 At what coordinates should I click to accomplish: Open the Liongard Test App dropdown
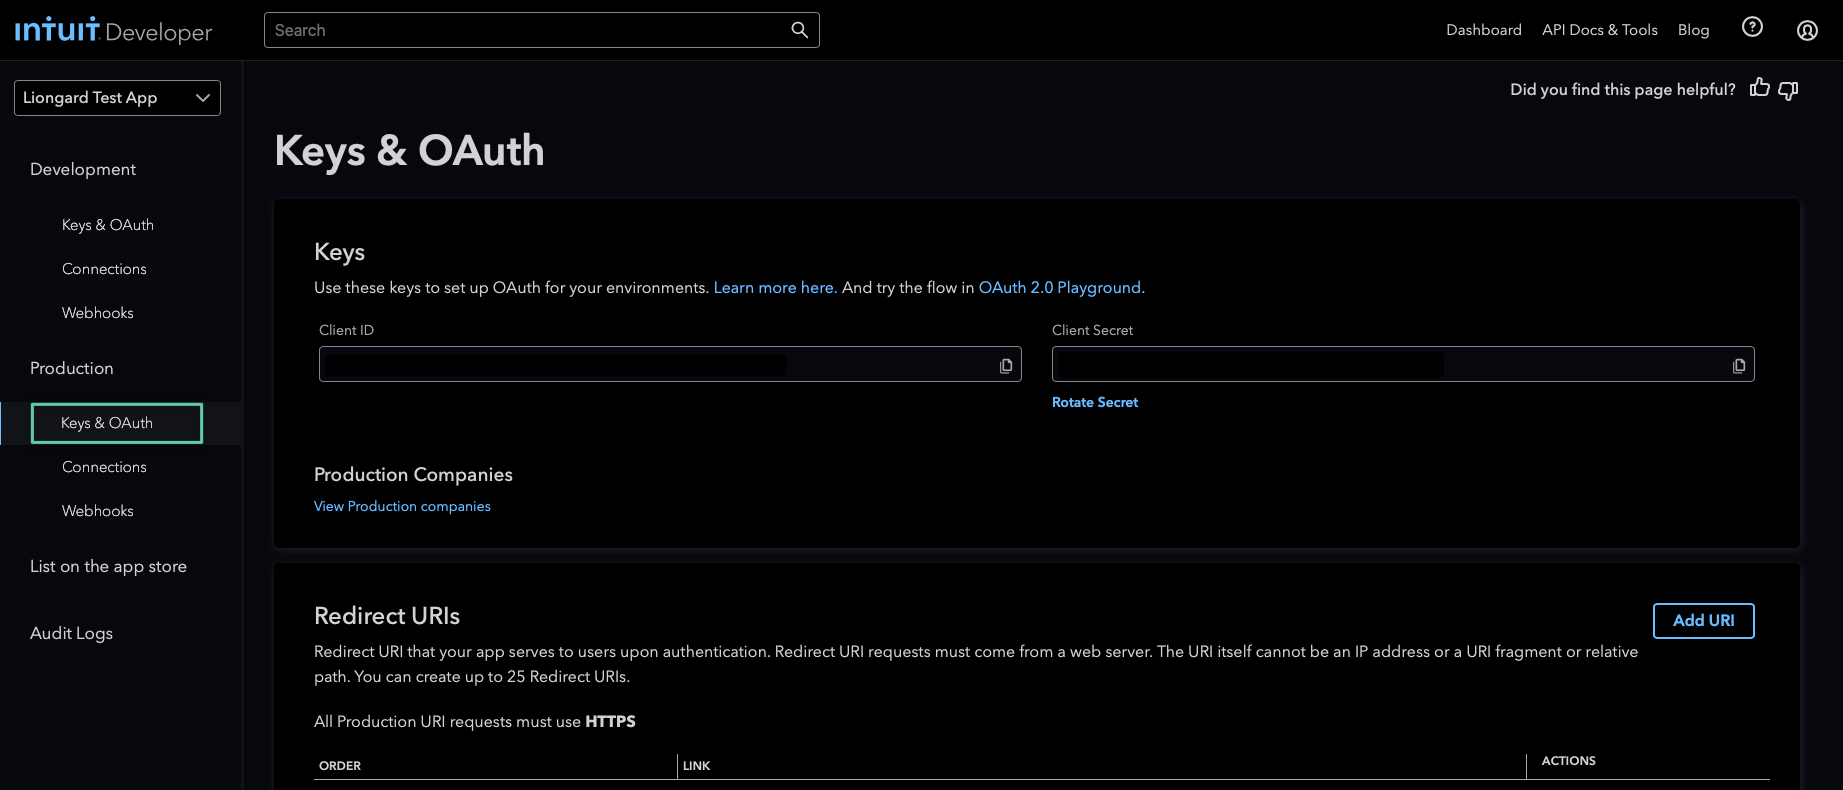coord(117,98)
